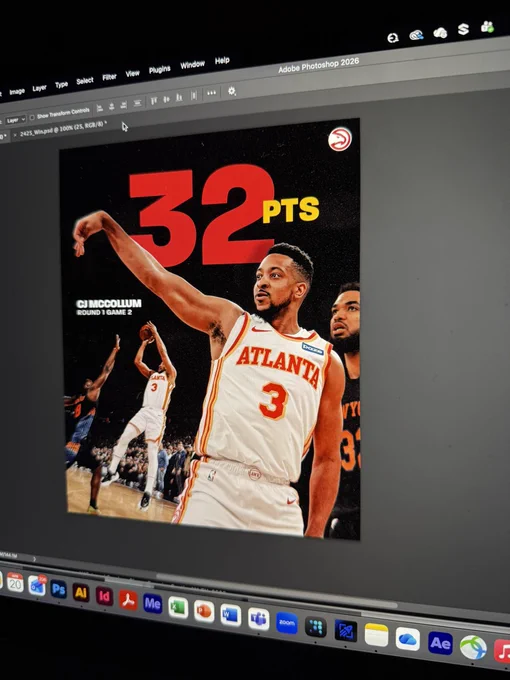
Task: Open the dotted-grid app icon in the Dock
Action: [316, 627]
